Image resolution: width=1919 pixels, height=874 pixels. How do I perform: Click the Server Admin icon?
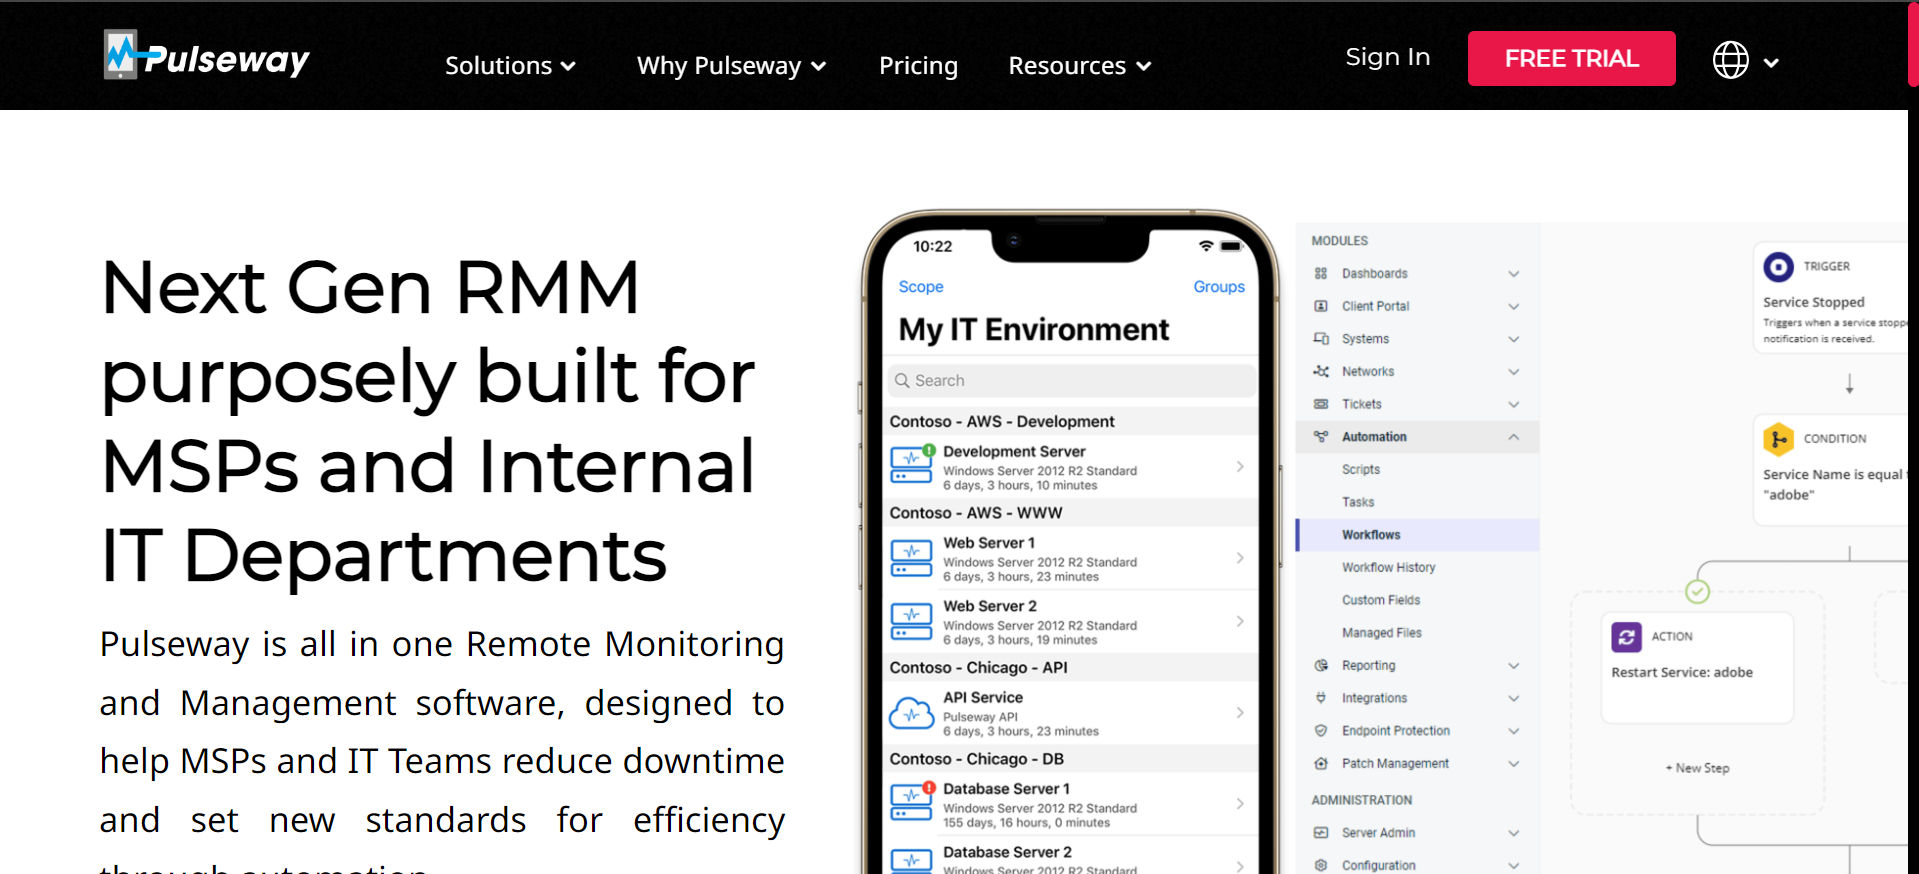[1321, 833]
